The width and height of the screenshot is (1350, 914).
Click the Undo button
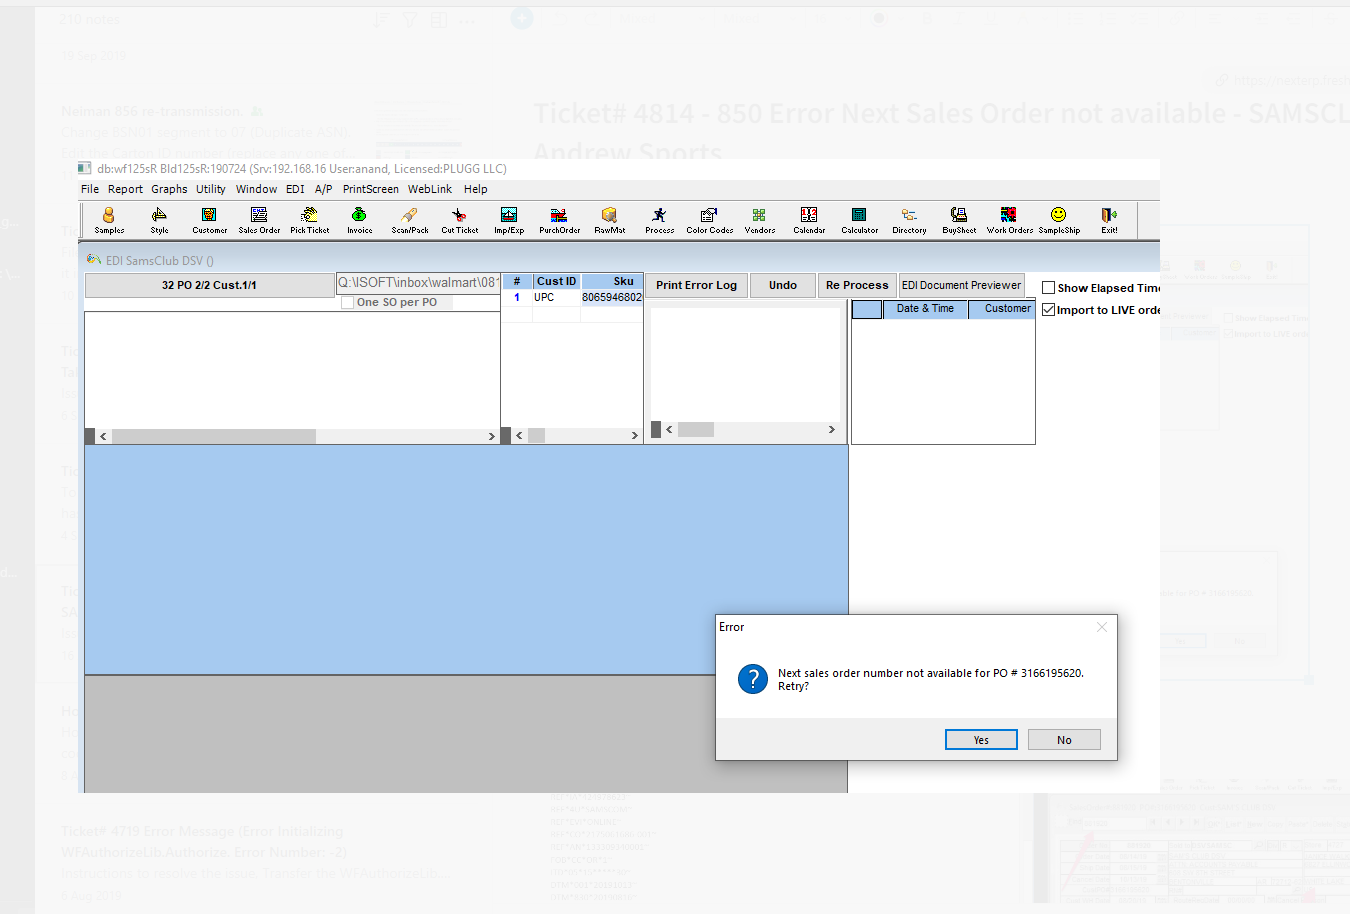(783, 285)
